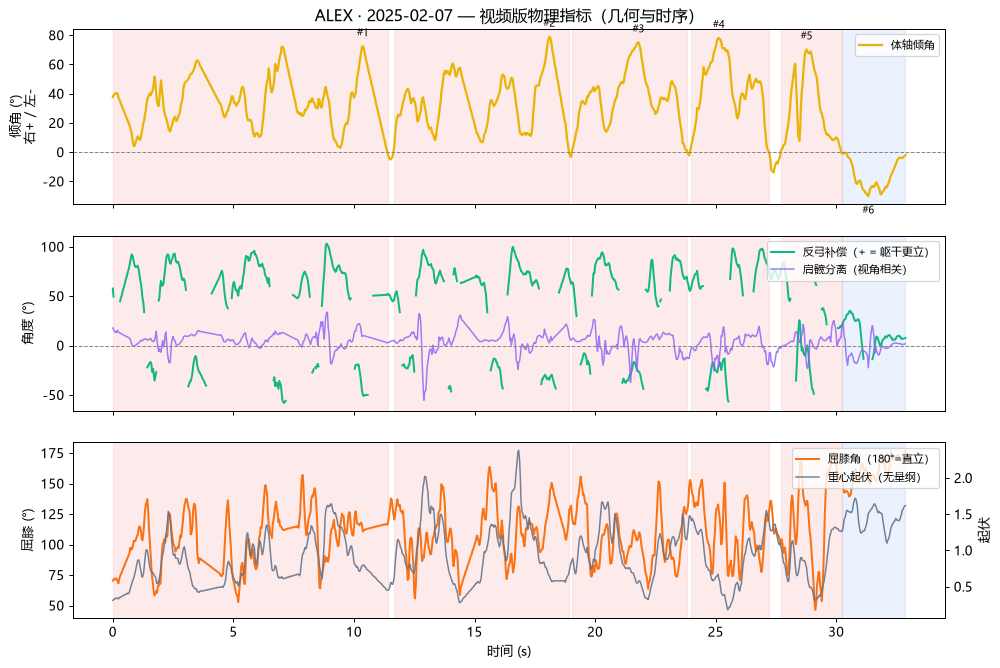Click the "1.5" tick on the 起伏 axis
This screenshot has width=1000, height=668.
pyautogui.click(x=963, y=515)
